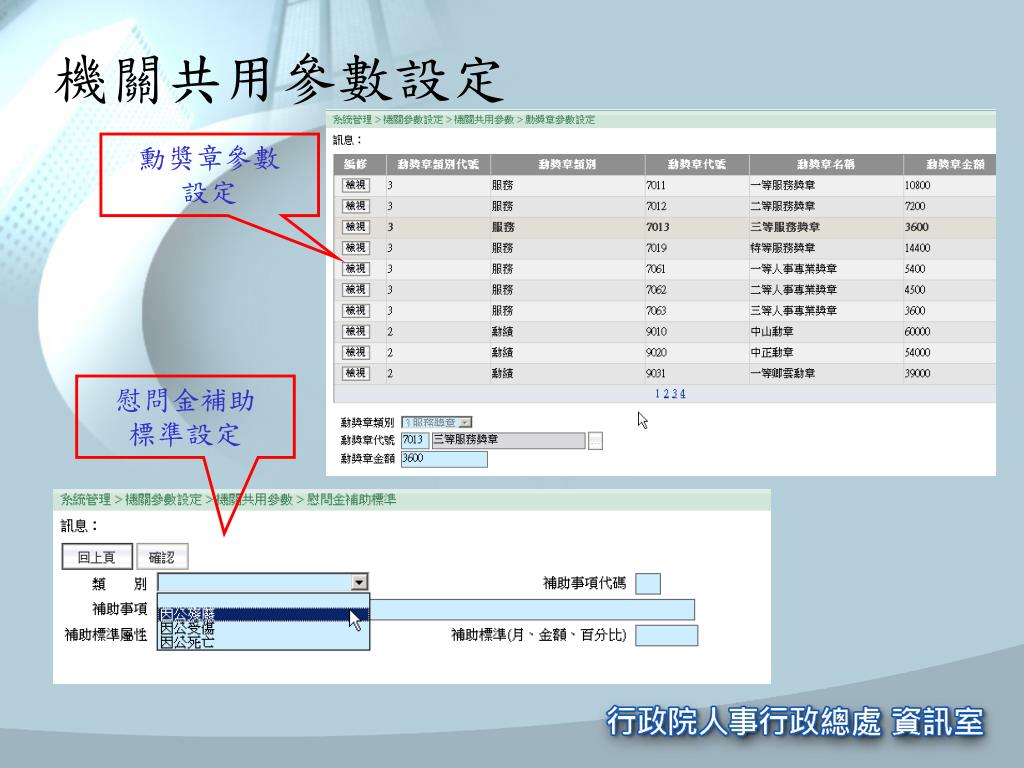Click the 補助事項 long text field

[x=532, y=609]
